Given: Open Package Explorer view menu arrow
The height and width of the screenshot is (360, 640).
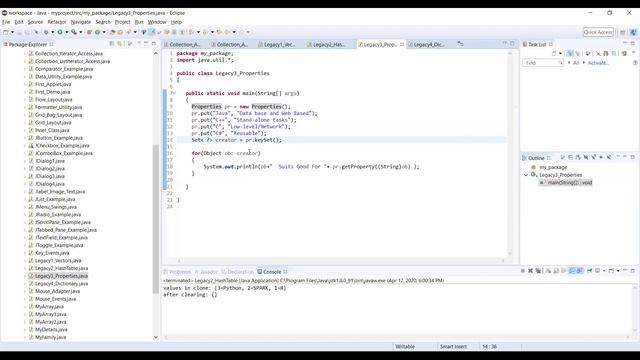Looking at the screenshot, I should 138,43.
